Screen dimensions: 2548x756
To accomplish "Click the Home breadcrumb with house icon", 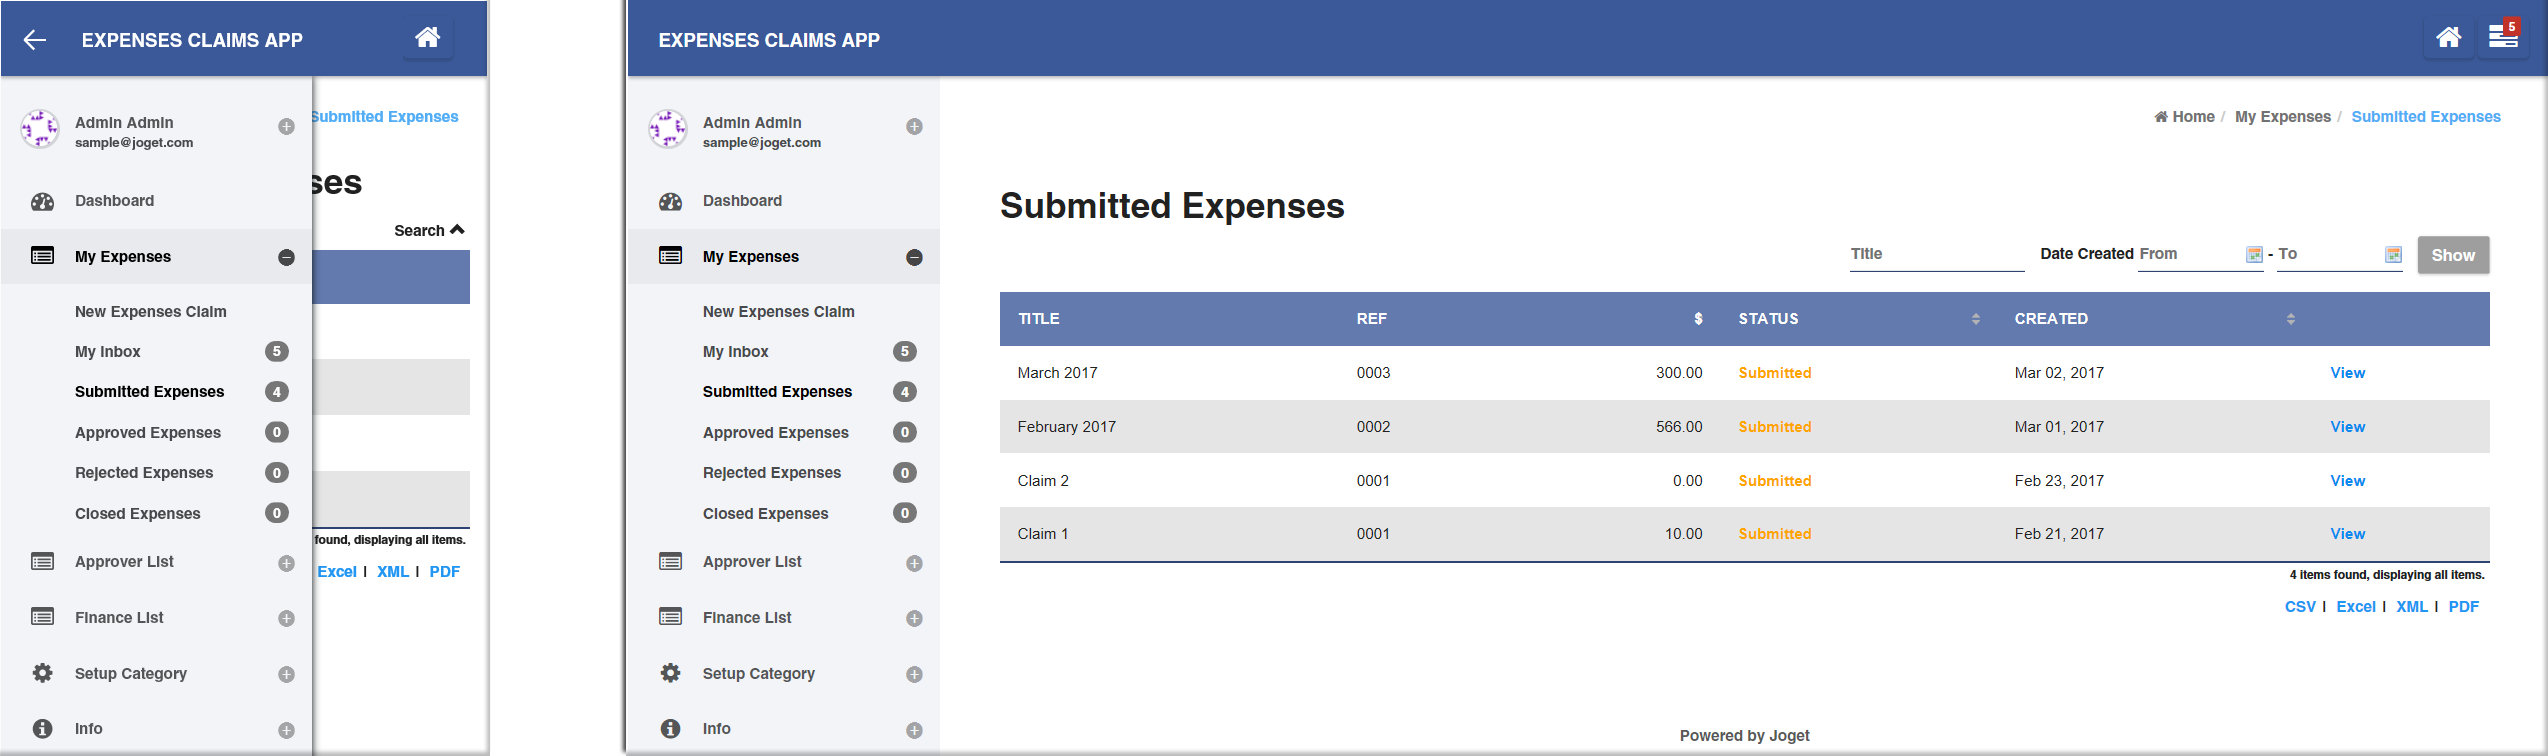I will [2184, 117].
